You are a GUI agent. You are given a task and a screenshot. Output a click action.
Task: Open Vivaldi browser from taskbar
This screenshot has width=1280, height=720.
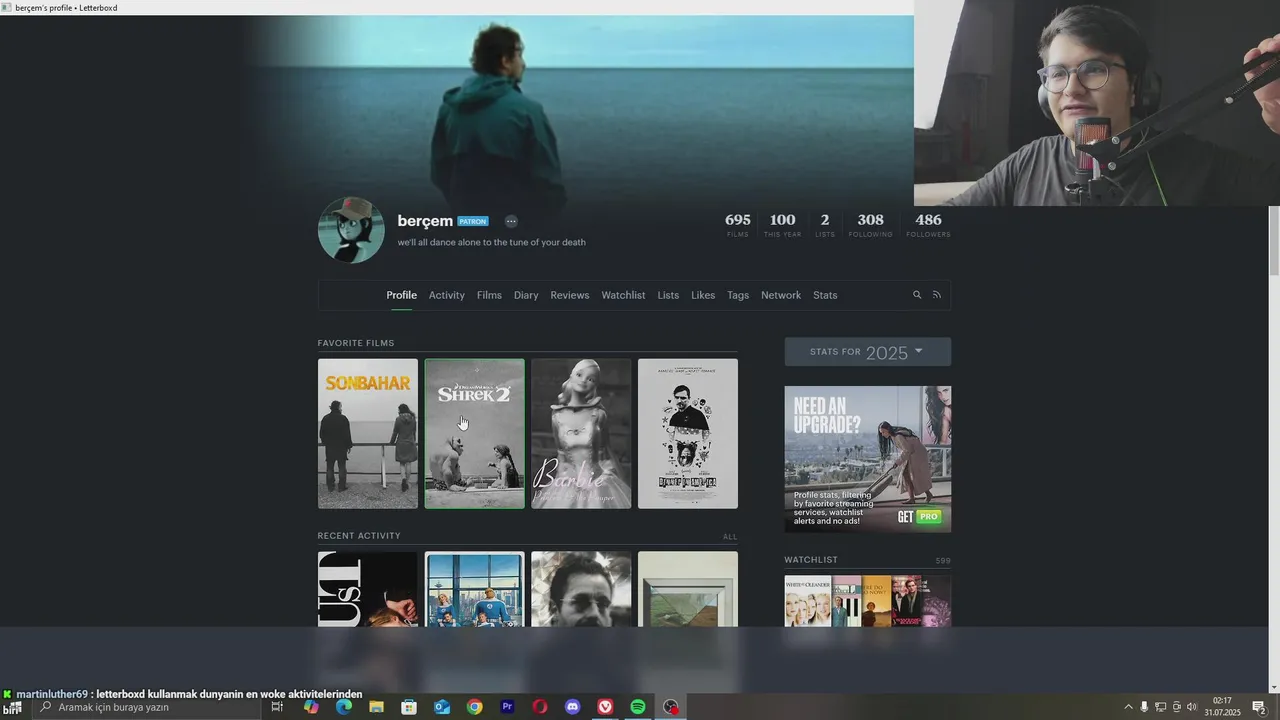(605, 707)
